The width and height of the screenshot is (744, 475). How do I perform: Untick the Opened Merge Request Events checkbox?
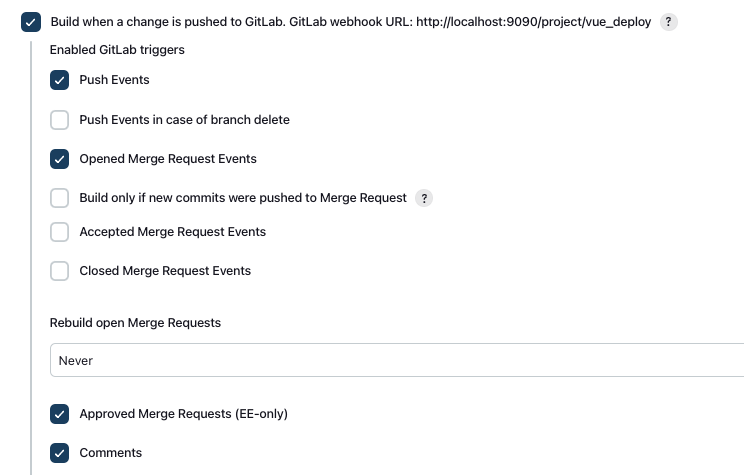60,159
